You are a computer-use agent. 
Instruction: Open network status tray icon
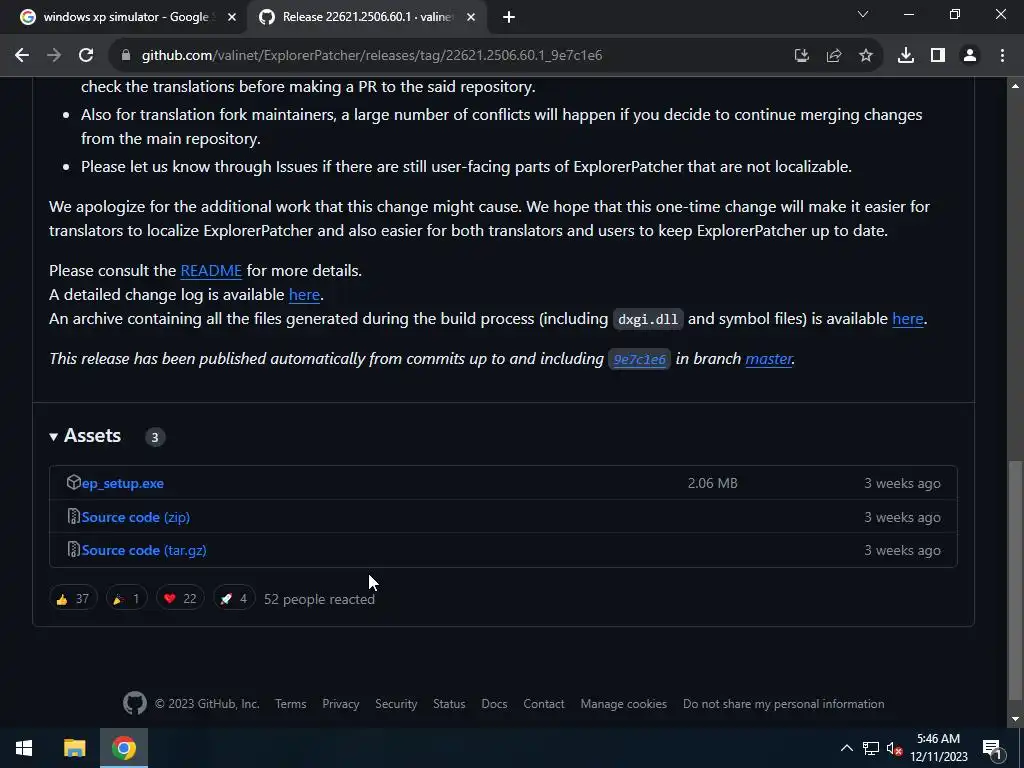871,748
